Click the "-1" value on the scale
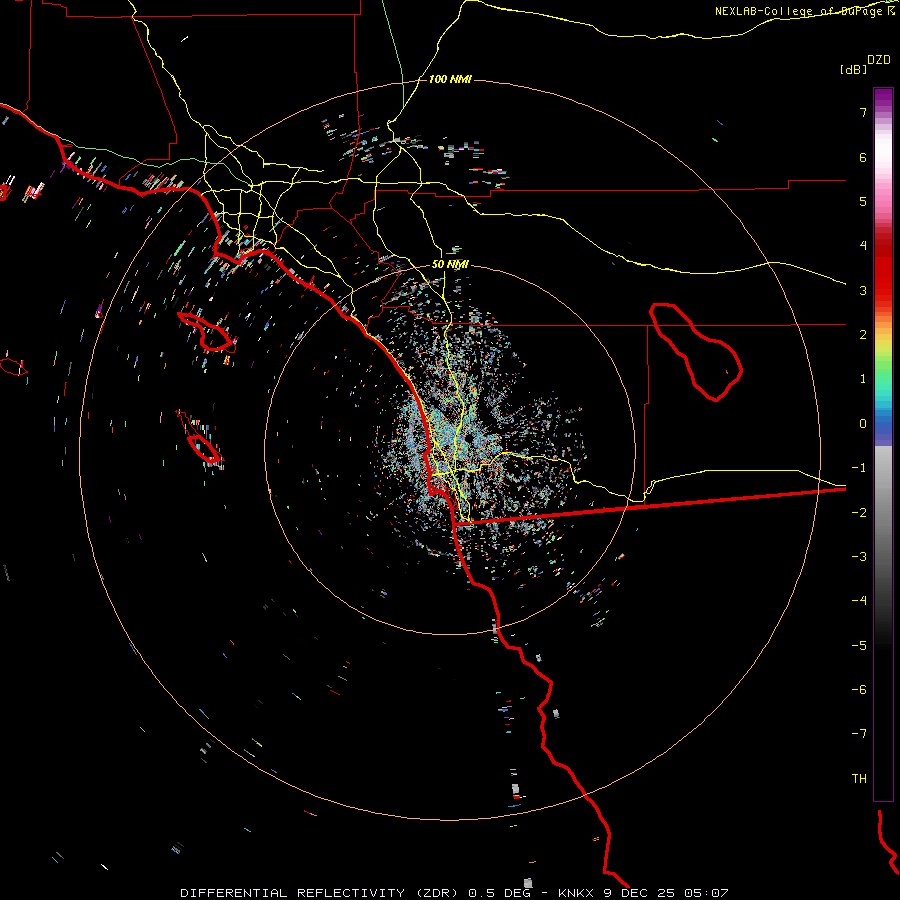This screenshot has width=900, height=900. [x=859, y=468]
